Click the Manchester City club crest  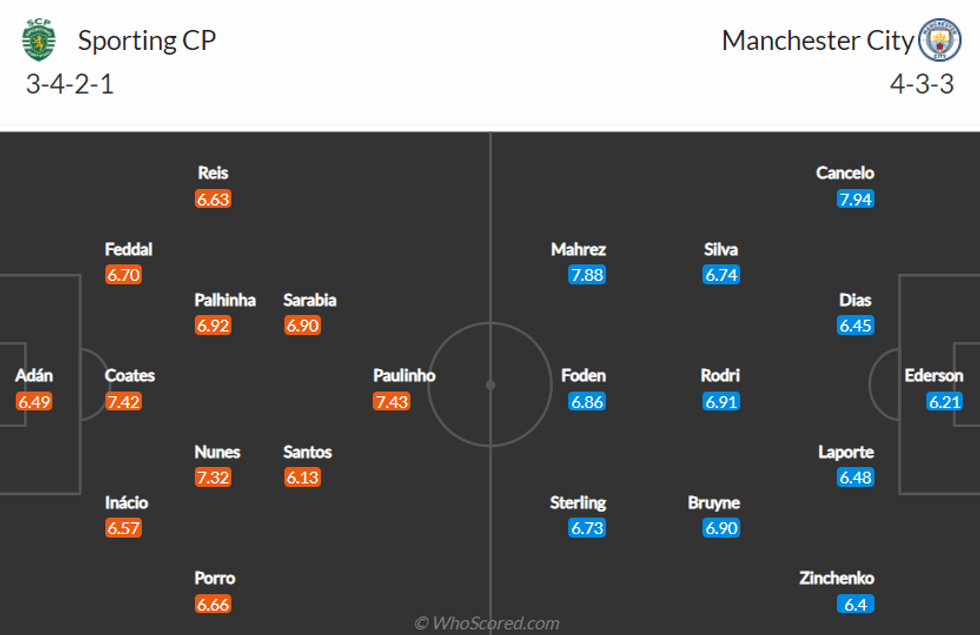939,40
